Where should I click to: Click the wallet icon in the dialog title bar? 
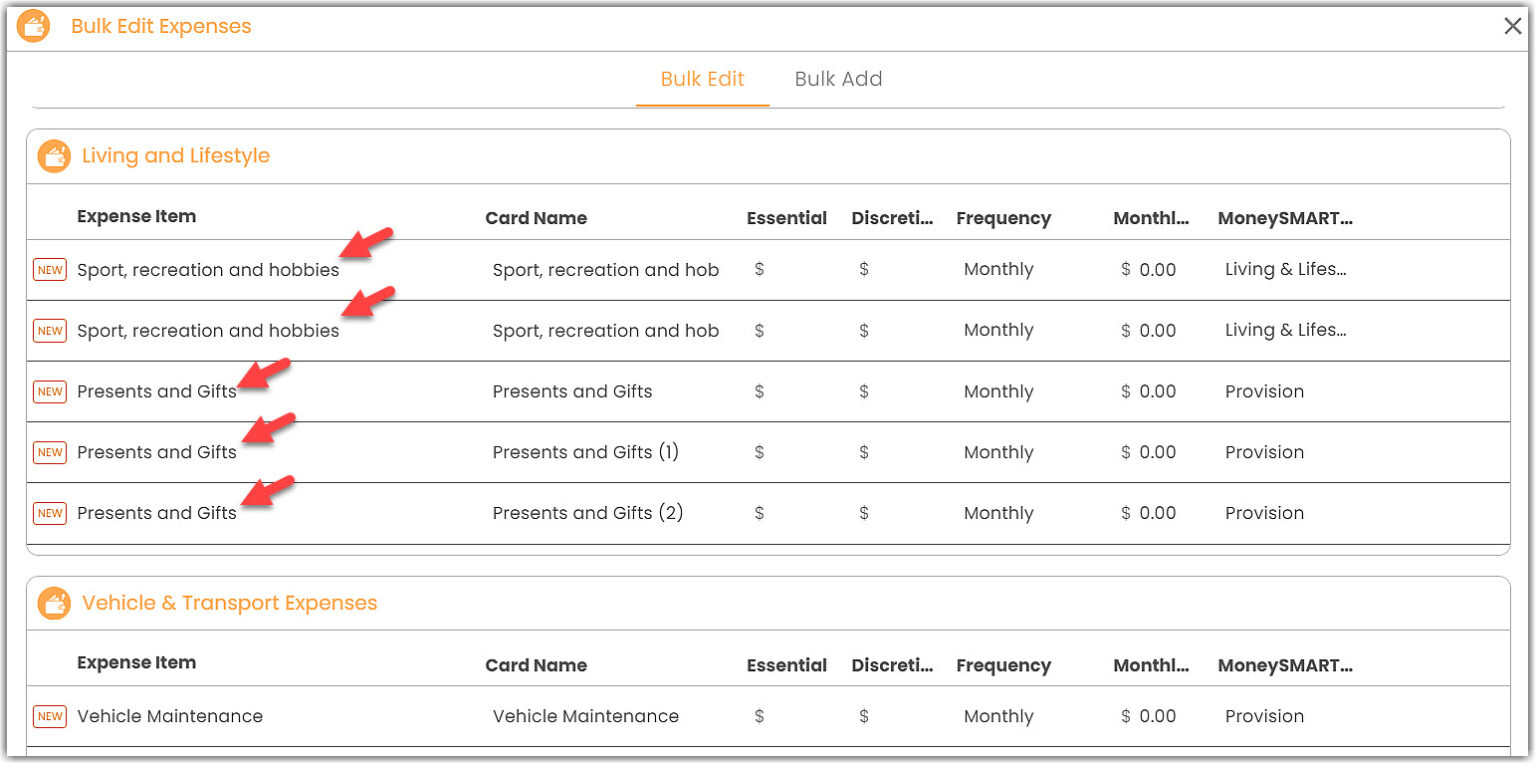(34, 26)
